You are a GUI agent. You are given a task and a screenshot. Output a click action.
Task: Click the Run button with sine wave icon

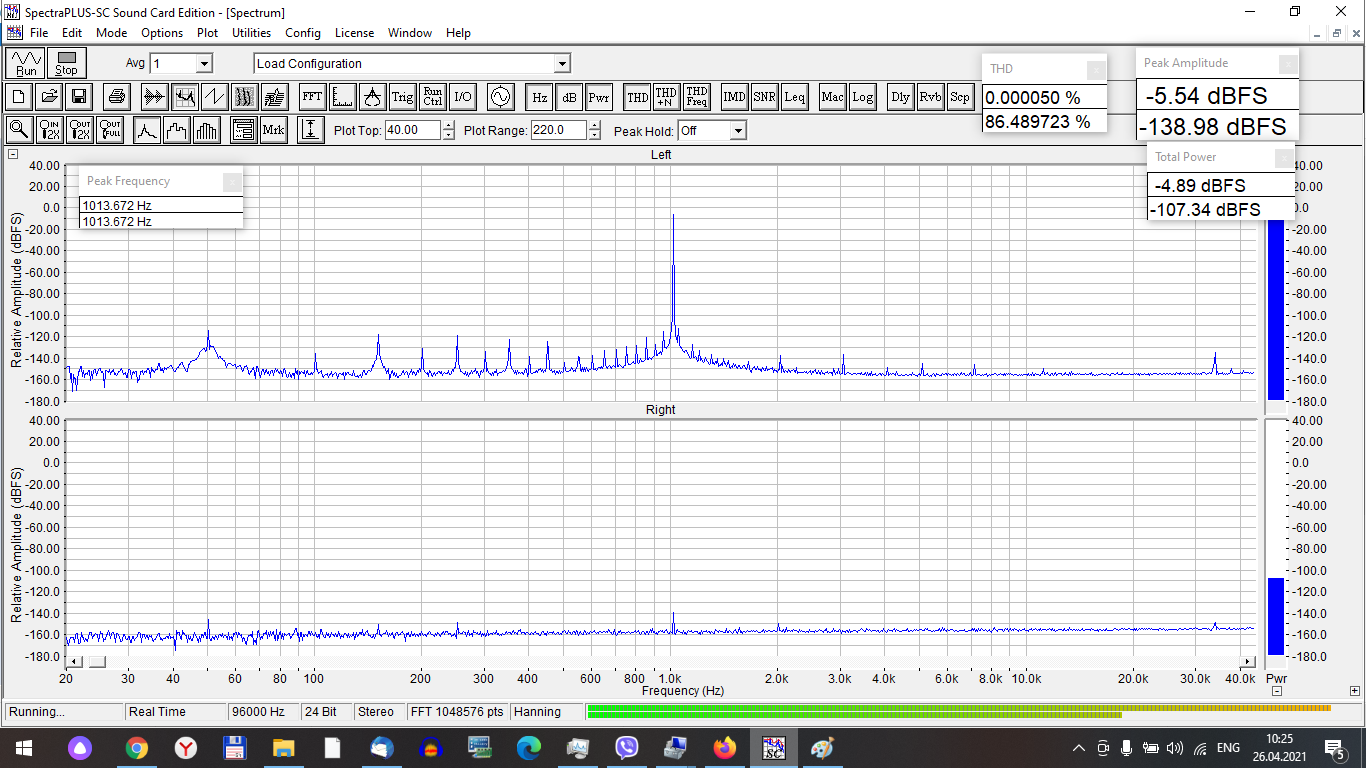pos(26,64)
